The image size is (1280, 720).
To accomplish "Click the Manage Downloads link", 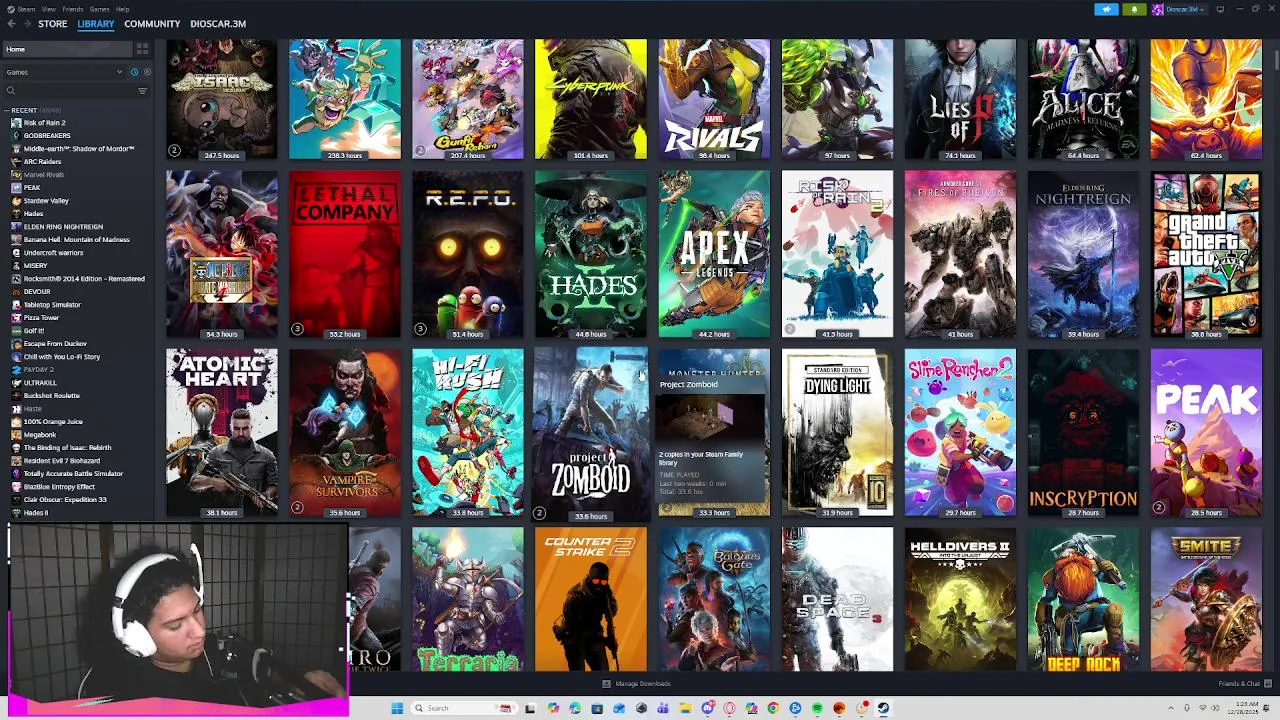I will 642,684.
